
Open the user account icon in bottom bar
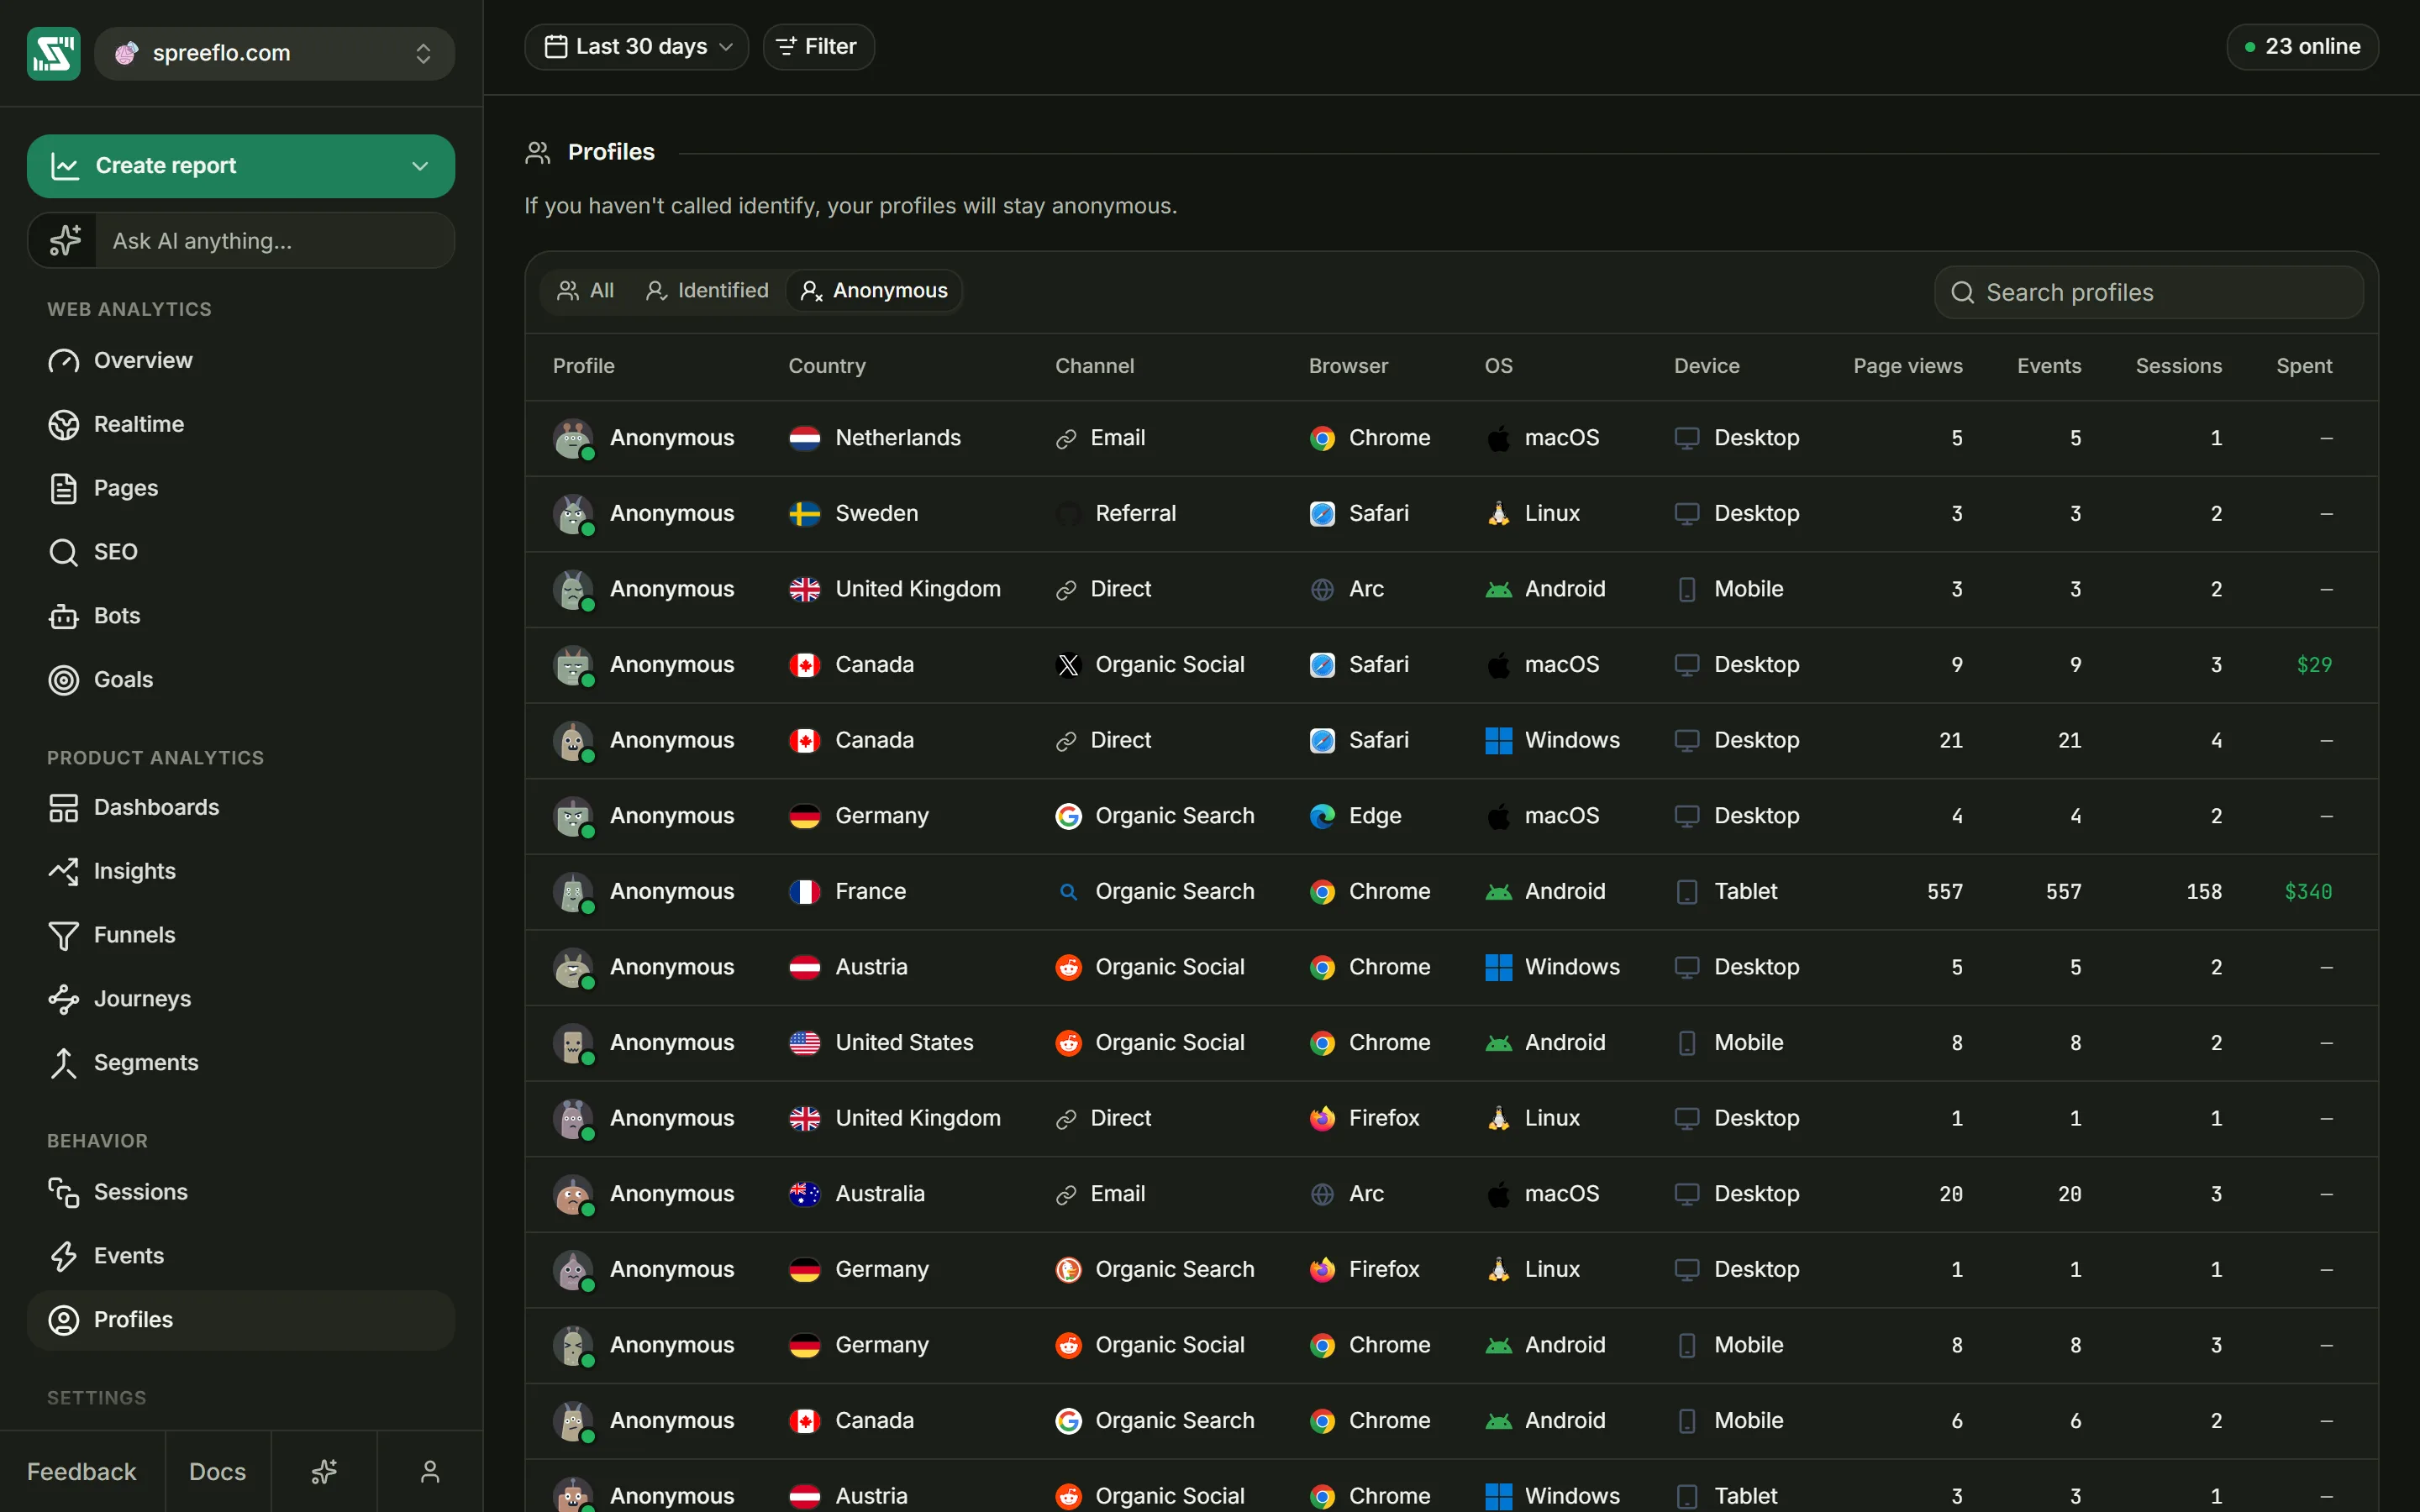tap(430, 1471)
